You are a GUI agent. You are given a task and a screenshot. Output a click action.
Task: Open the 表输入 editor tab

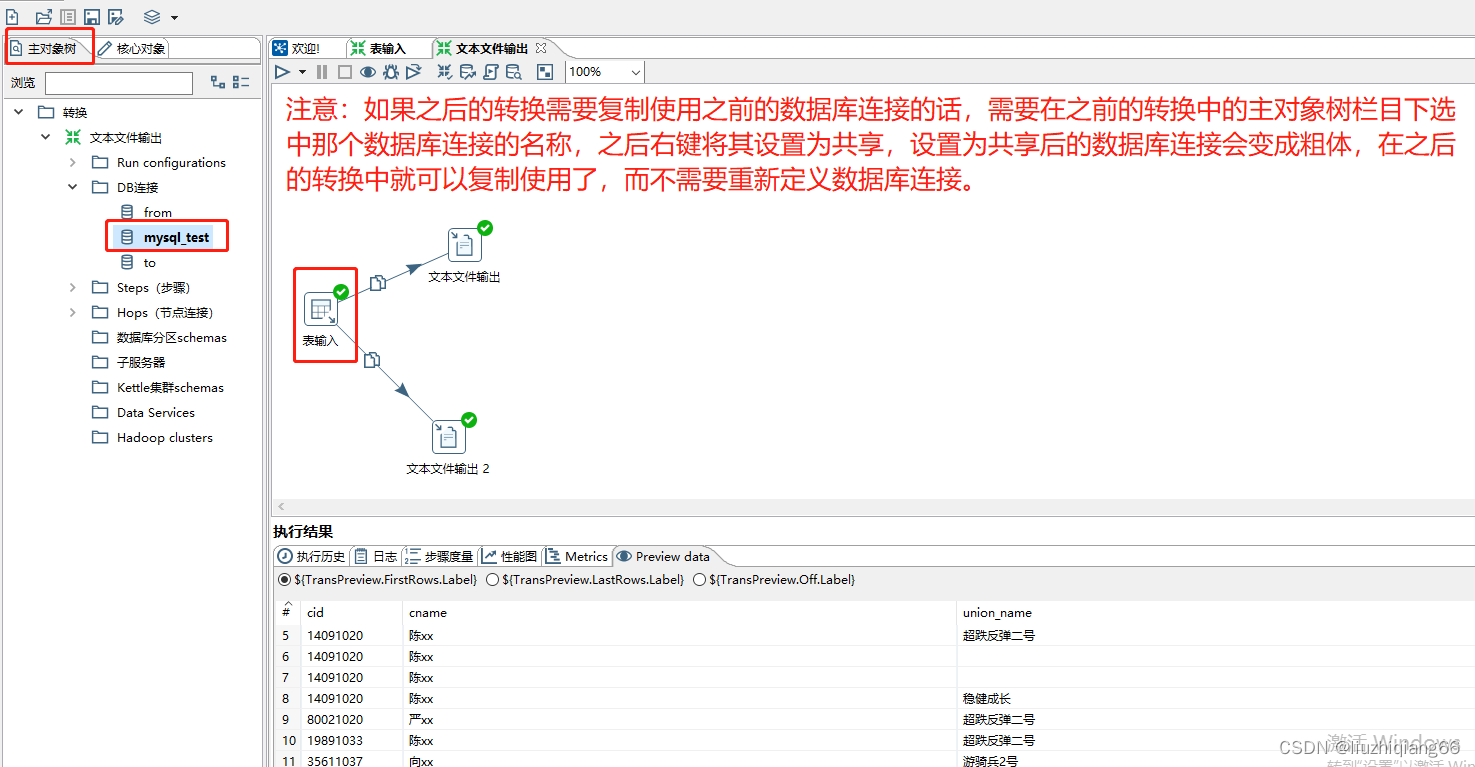tap(379, 48)
